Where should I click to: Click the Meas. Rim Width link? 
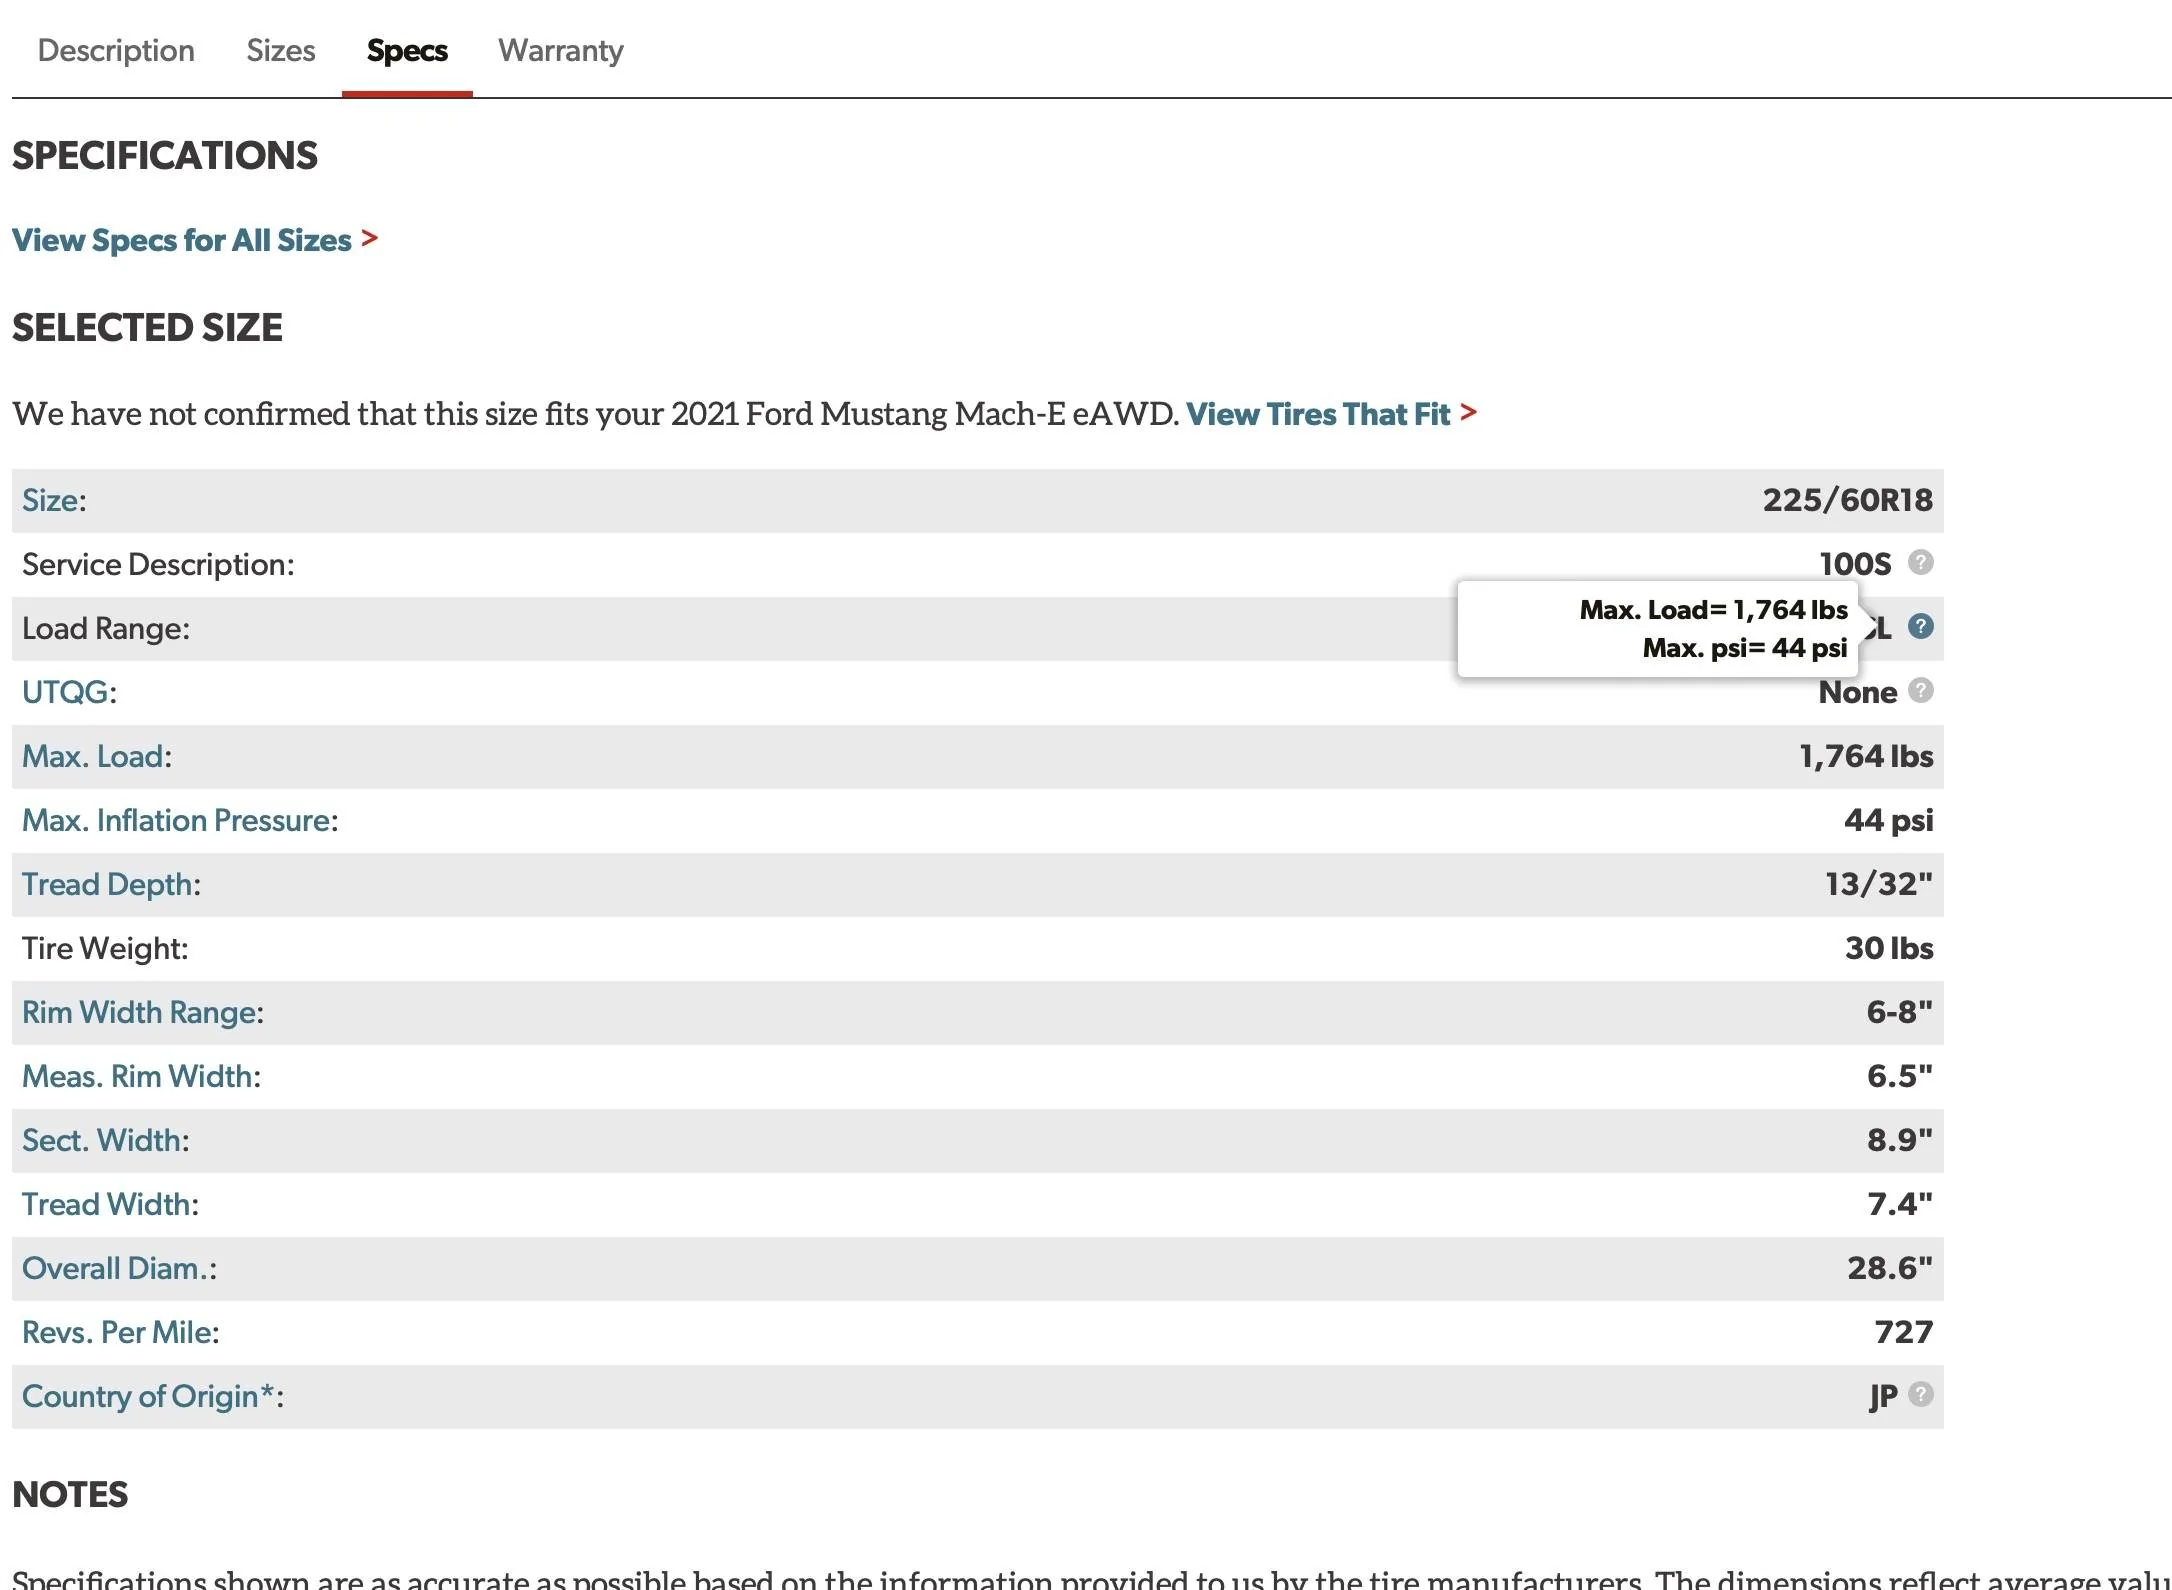(137, 1076)
